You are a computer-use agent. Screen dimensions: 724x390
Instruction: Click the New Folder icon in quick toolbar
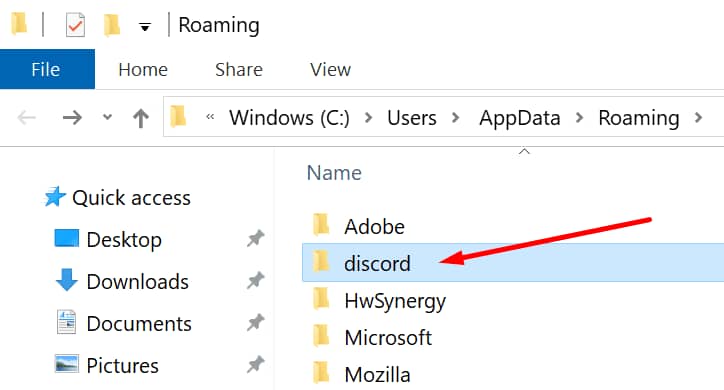click(x=112, y=25)
